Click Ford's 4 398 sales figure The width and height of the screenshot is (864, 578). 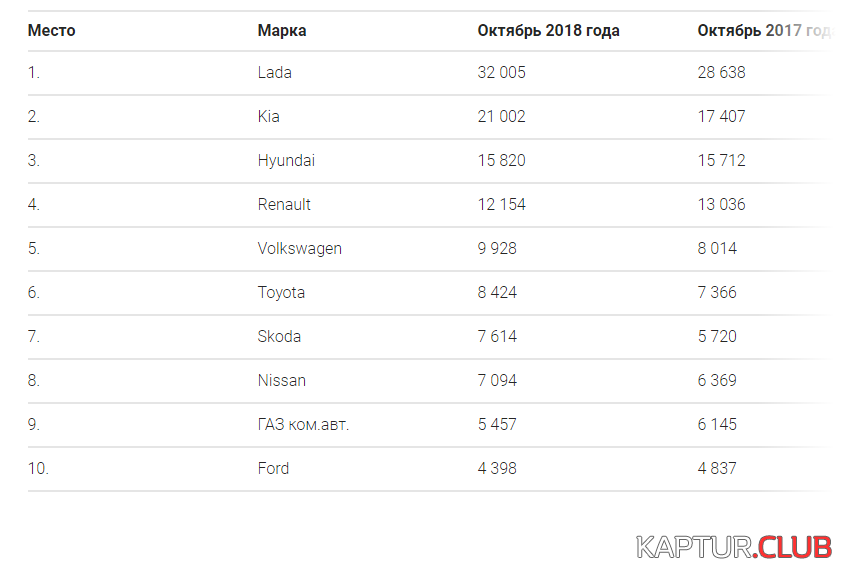pyautogui.click(x=497, y=468)
